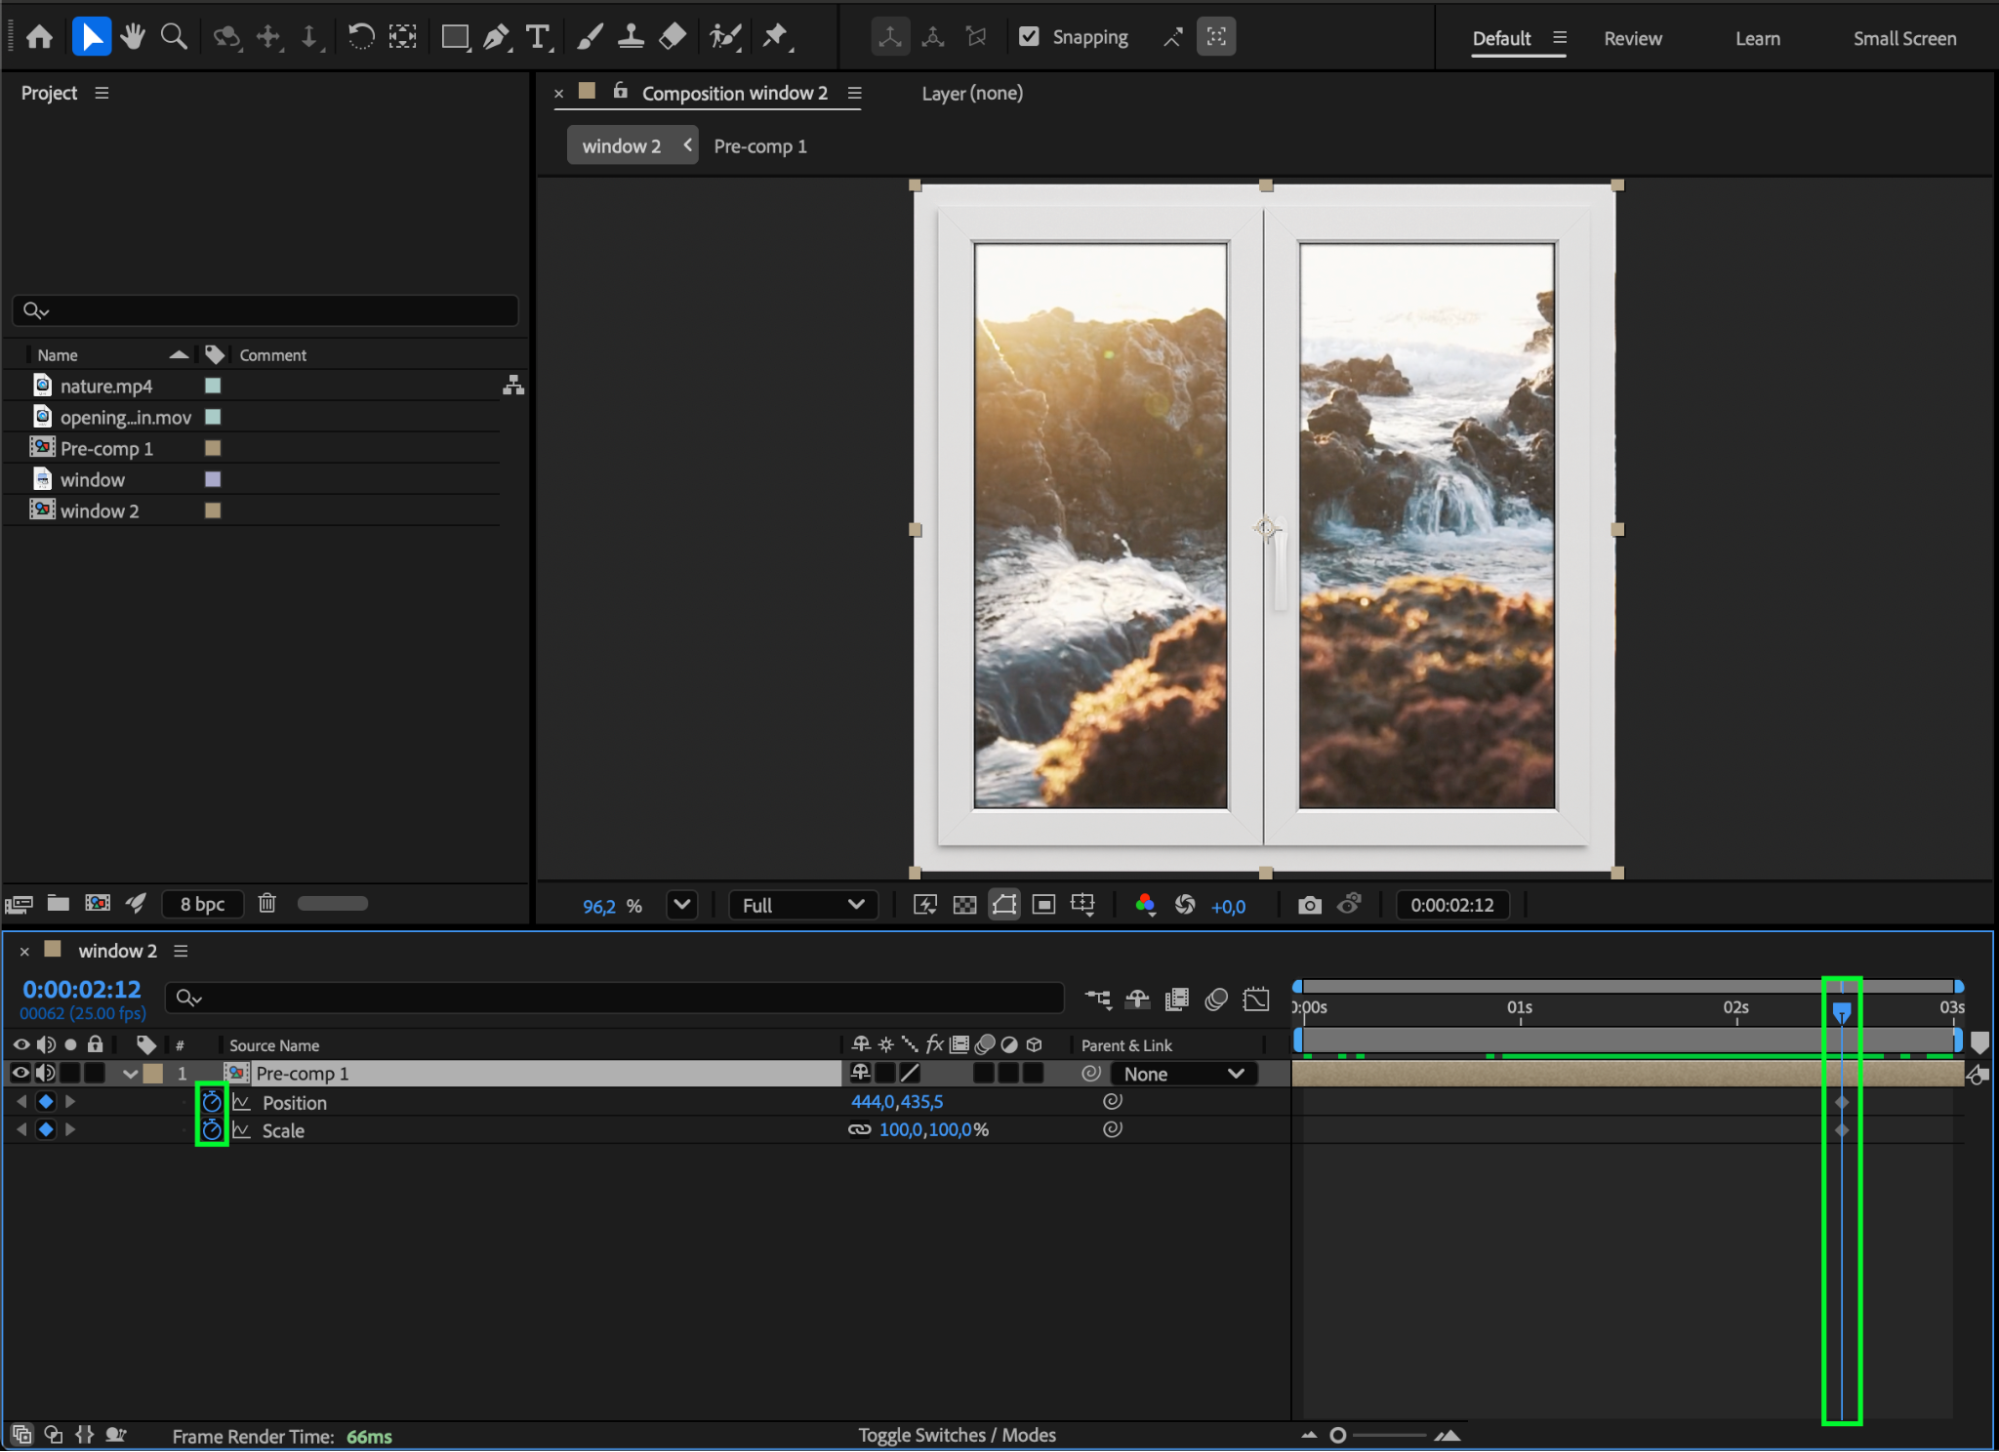The image size is (1999, 1452).
Task: Click Toggle Switches / Modes button
Action: (x=956, y=1435)
